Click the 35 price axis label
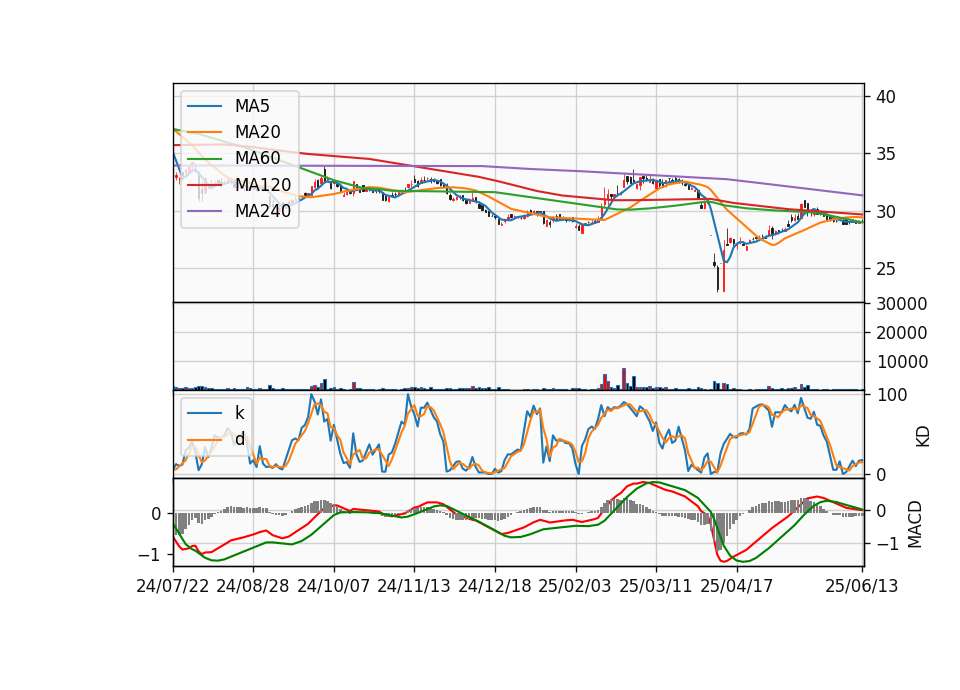The image size is (960, 690). pos(885,154)
